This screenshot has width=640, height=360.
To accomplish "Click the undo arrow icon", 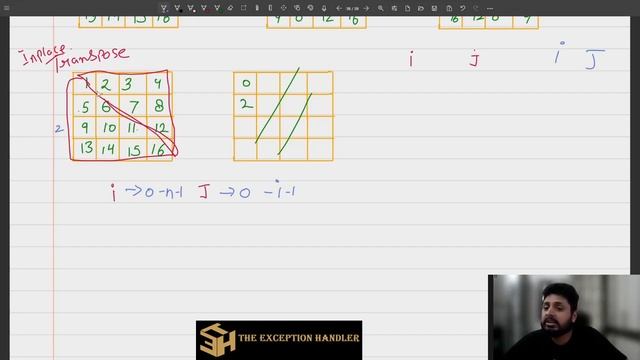I will coord(462,8).
